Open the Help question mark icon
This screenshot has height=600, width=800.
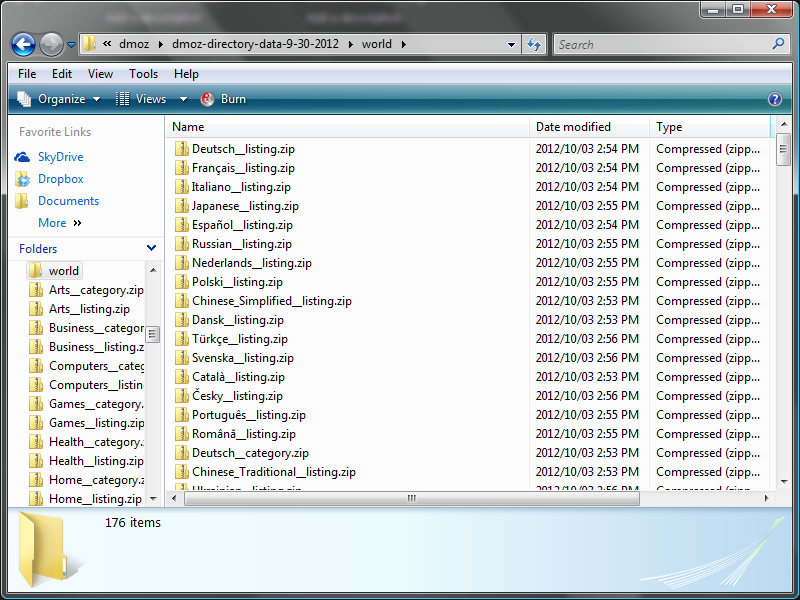(774, 99)
